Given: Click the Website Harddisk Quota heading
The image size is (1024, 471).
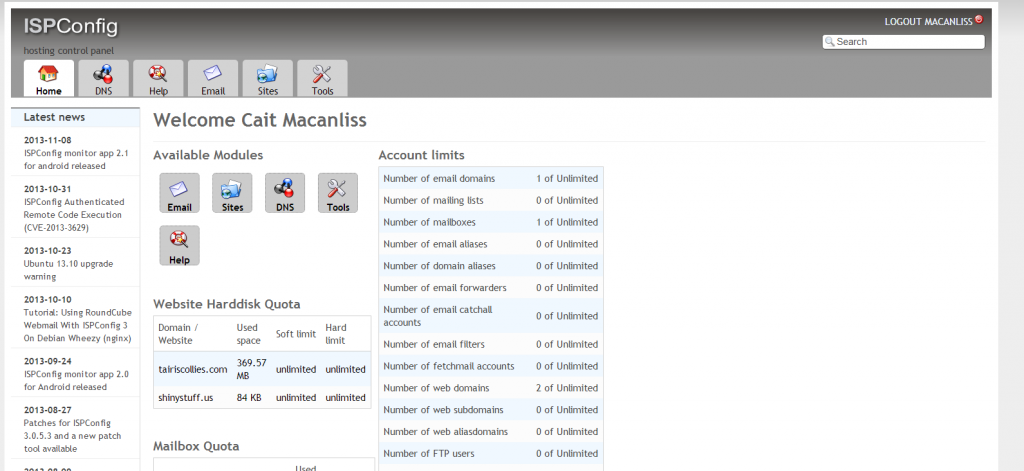Looking at the screenshot, I should 227,304.
